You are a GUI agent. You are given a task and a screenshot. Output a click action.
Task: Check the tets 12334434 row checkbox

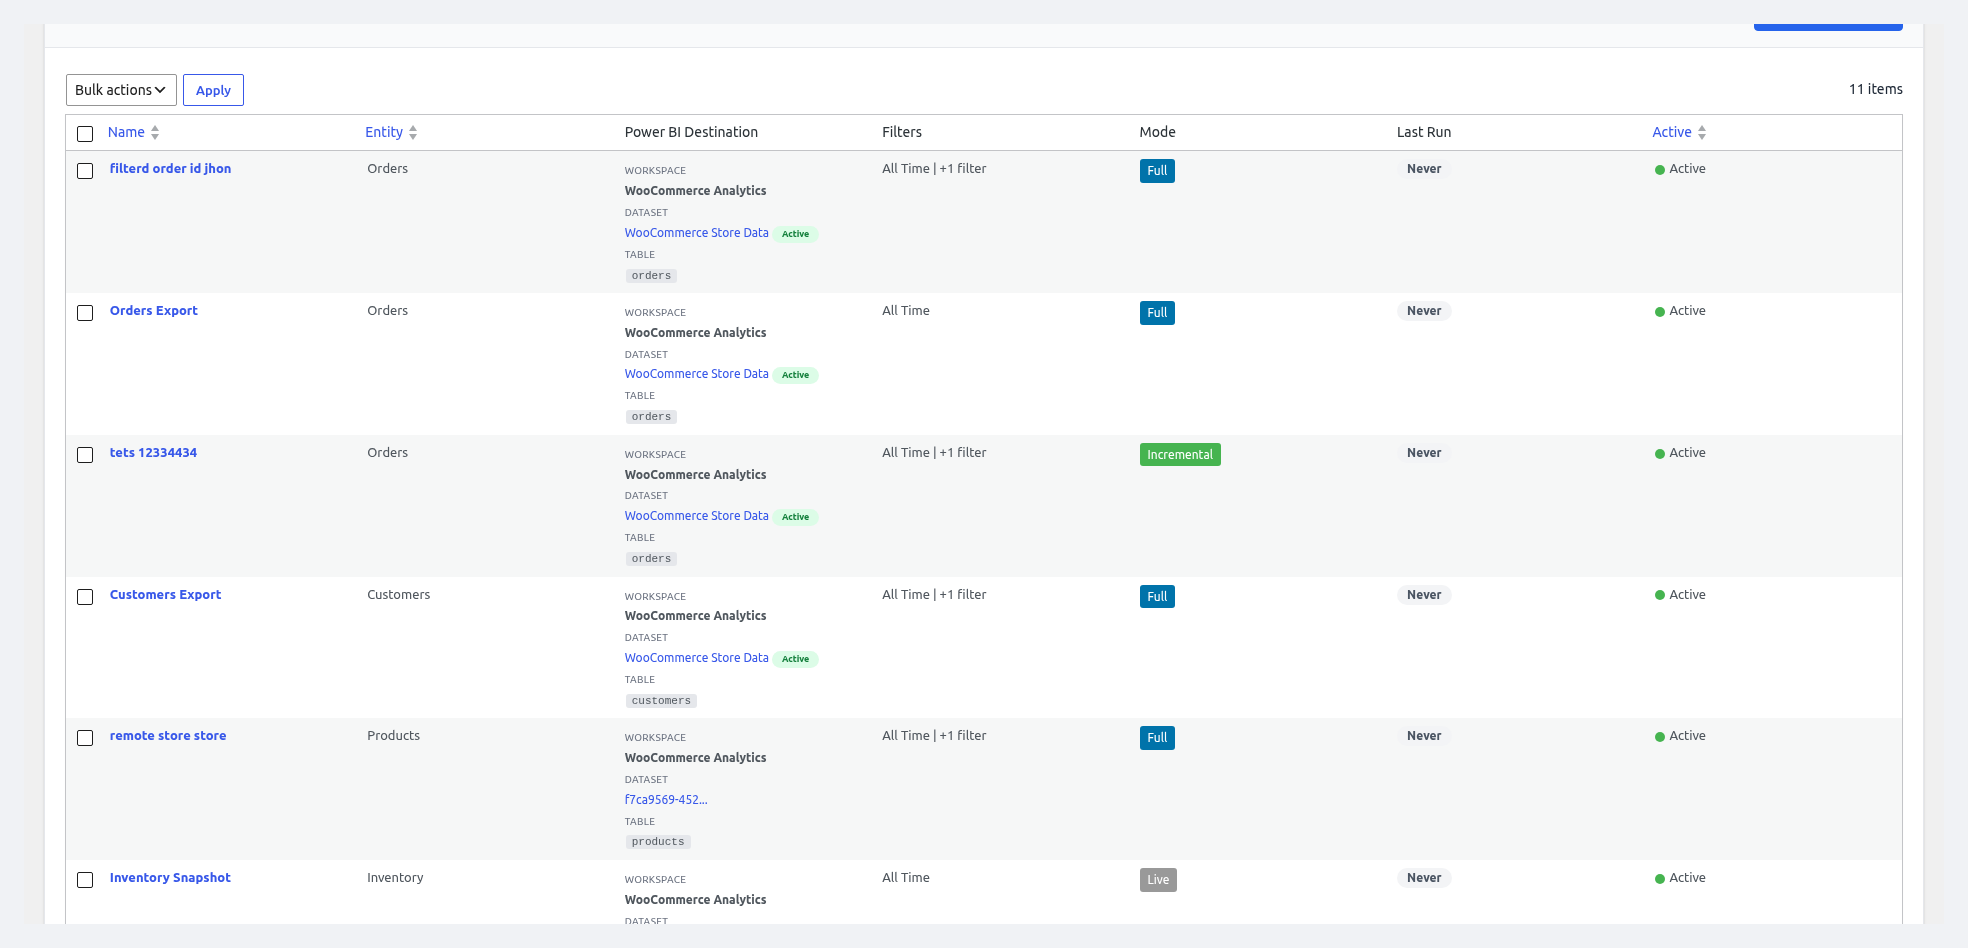[x=85, y=455]
